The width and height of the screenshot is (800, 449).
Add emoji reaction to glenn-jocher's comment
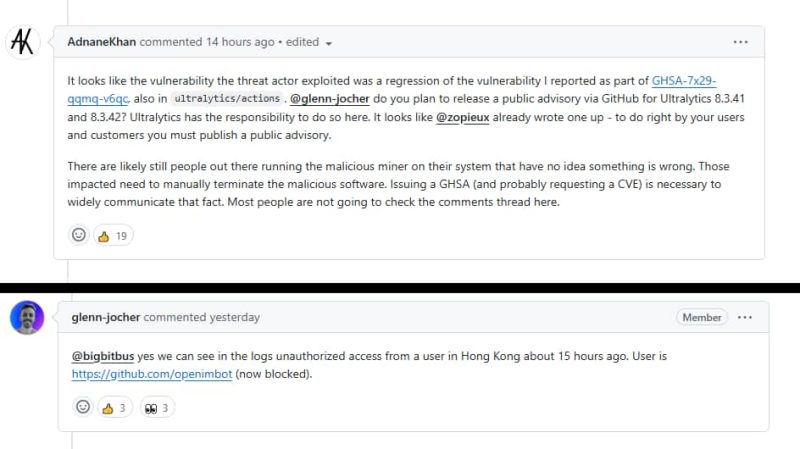click(83, 407)
